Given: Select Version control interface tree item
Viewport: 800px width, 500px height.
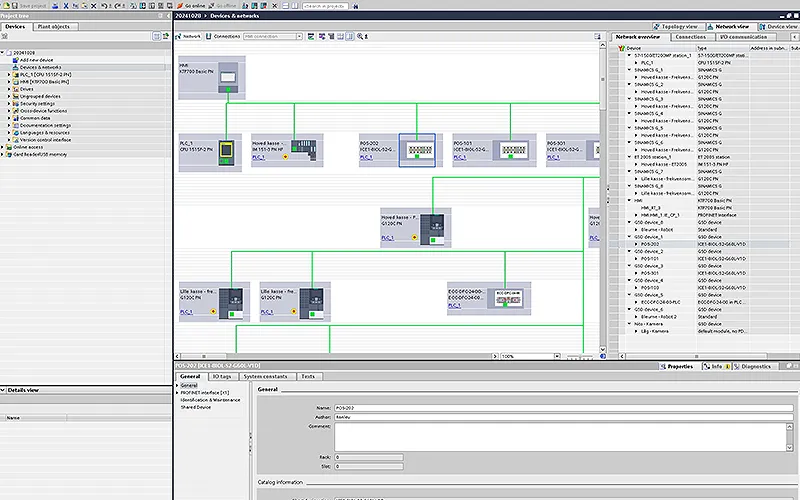Looking at the screenshot, I should coord(45,140).
